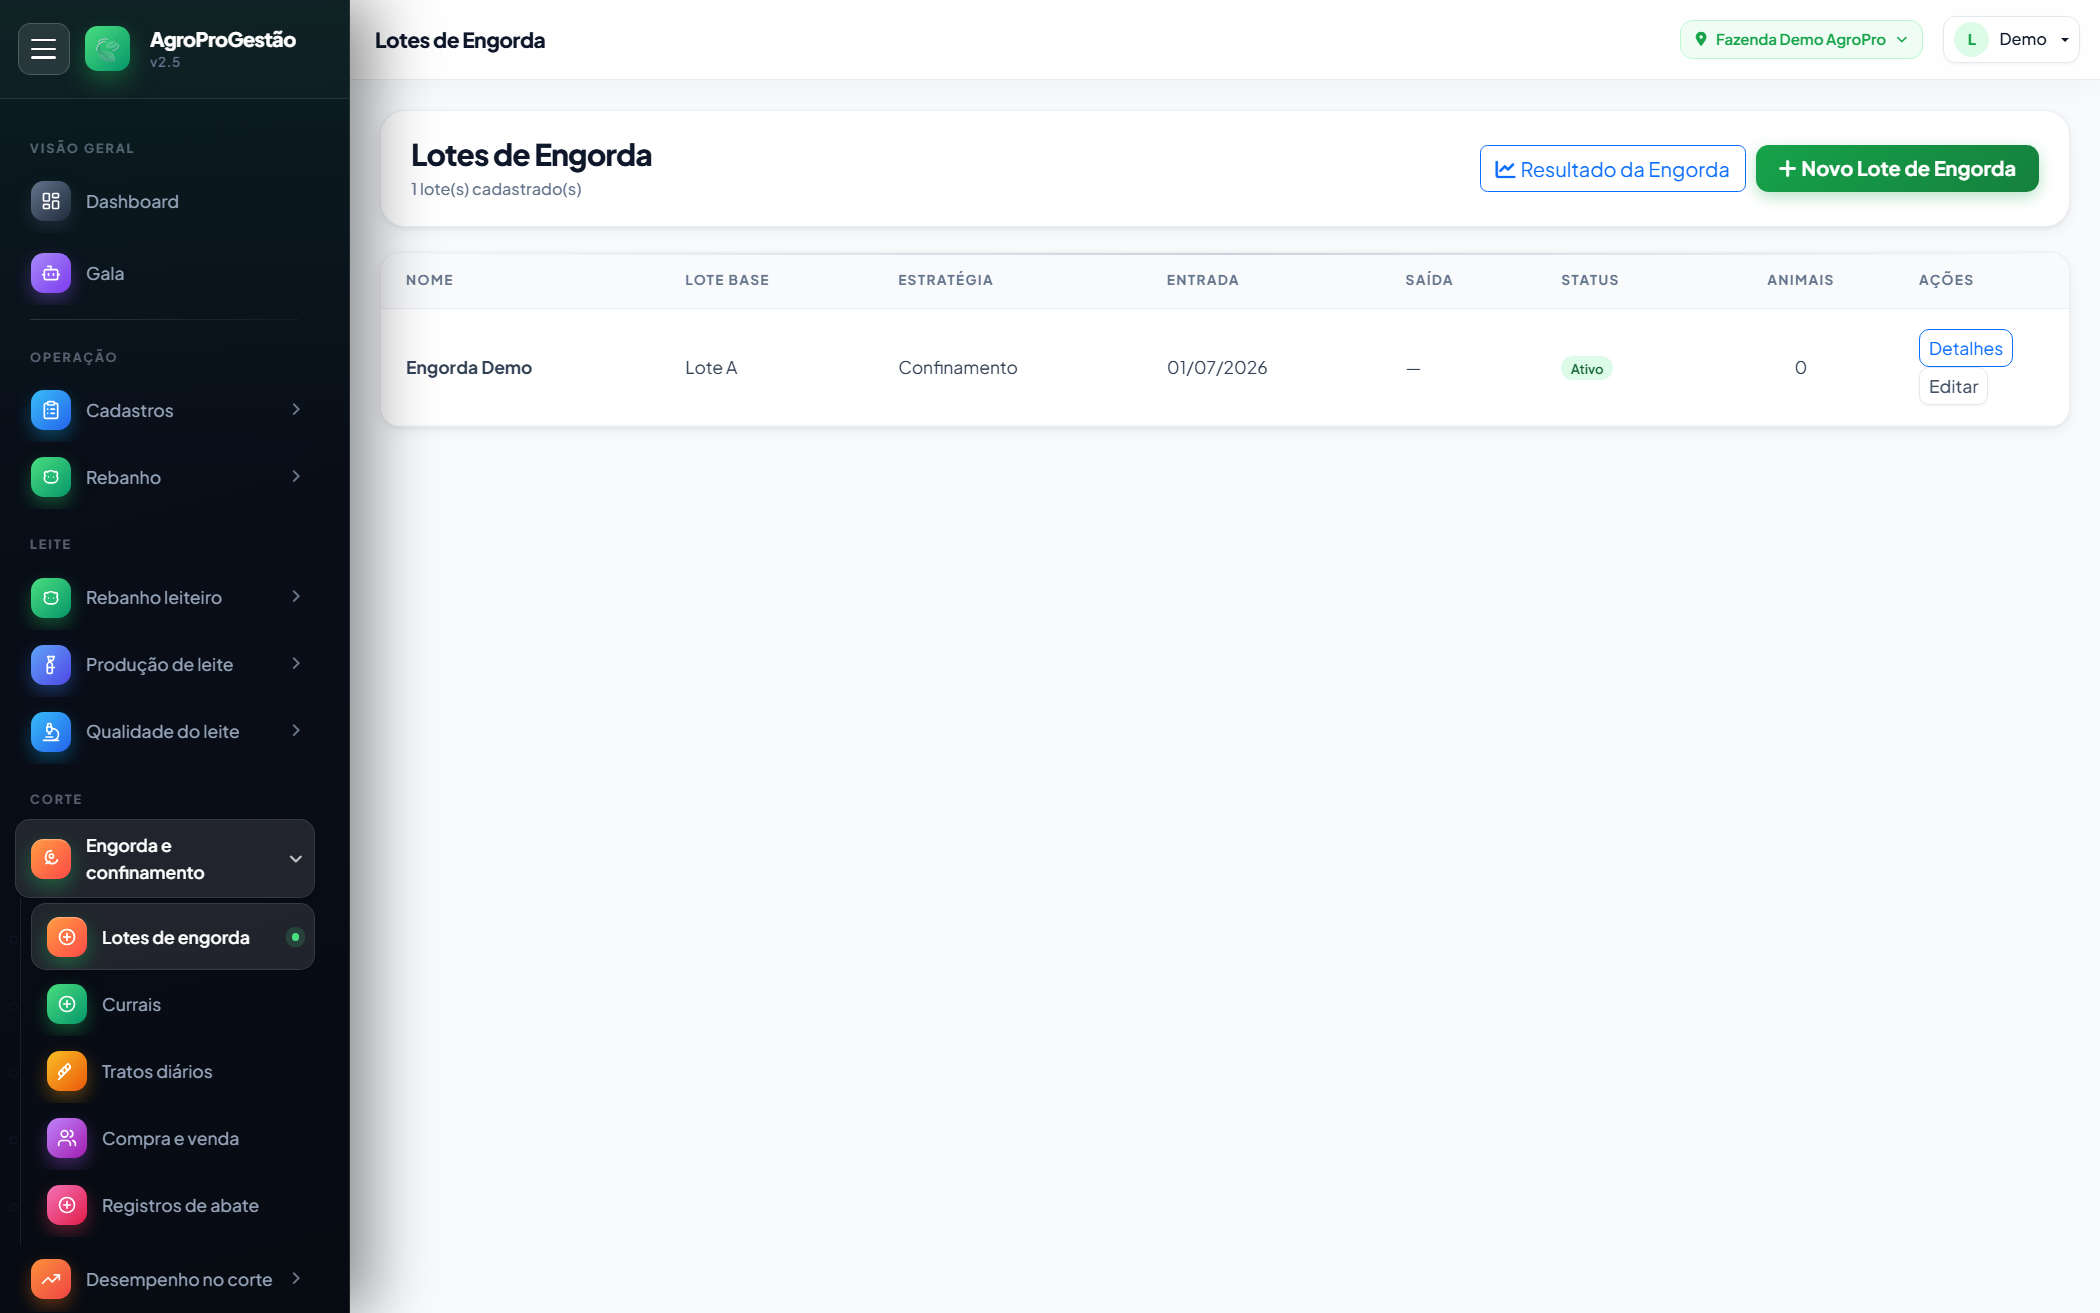The width and height of the screenshot is (2100, 1313).
Task: Click the AgroProGestão leaf logo
Action: pos(107,49)
